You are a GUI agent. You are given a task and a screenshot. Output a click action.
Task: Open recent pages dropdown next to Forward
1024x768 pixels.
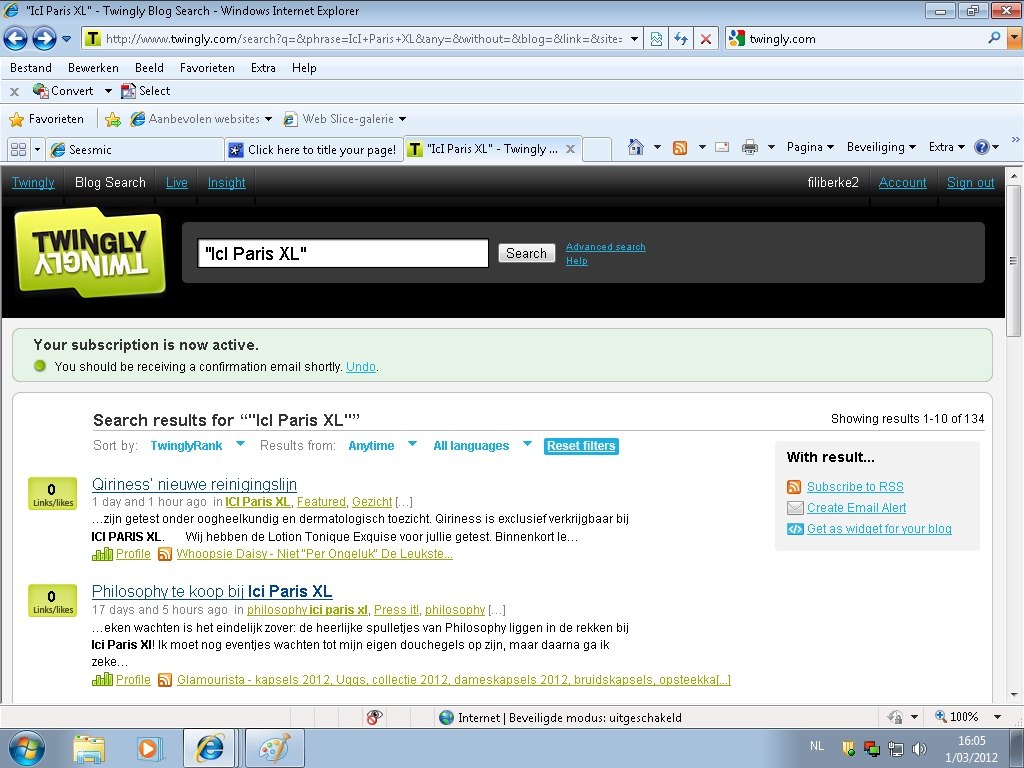click(67, 39)
